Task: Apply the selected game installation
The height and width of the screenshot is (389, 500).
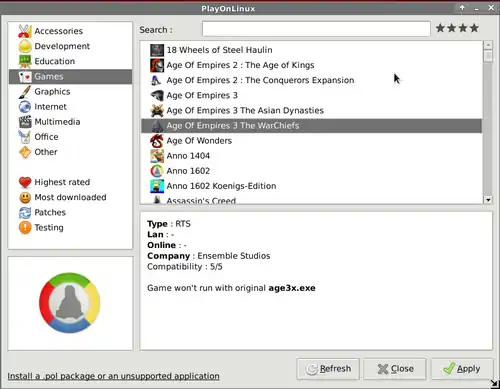Action: coord(462,369)
